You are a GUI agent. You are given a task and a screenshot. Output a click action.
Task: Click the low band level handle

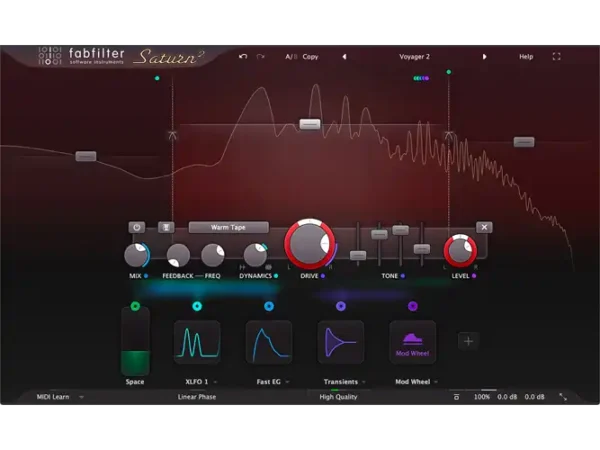pos(86,156)
